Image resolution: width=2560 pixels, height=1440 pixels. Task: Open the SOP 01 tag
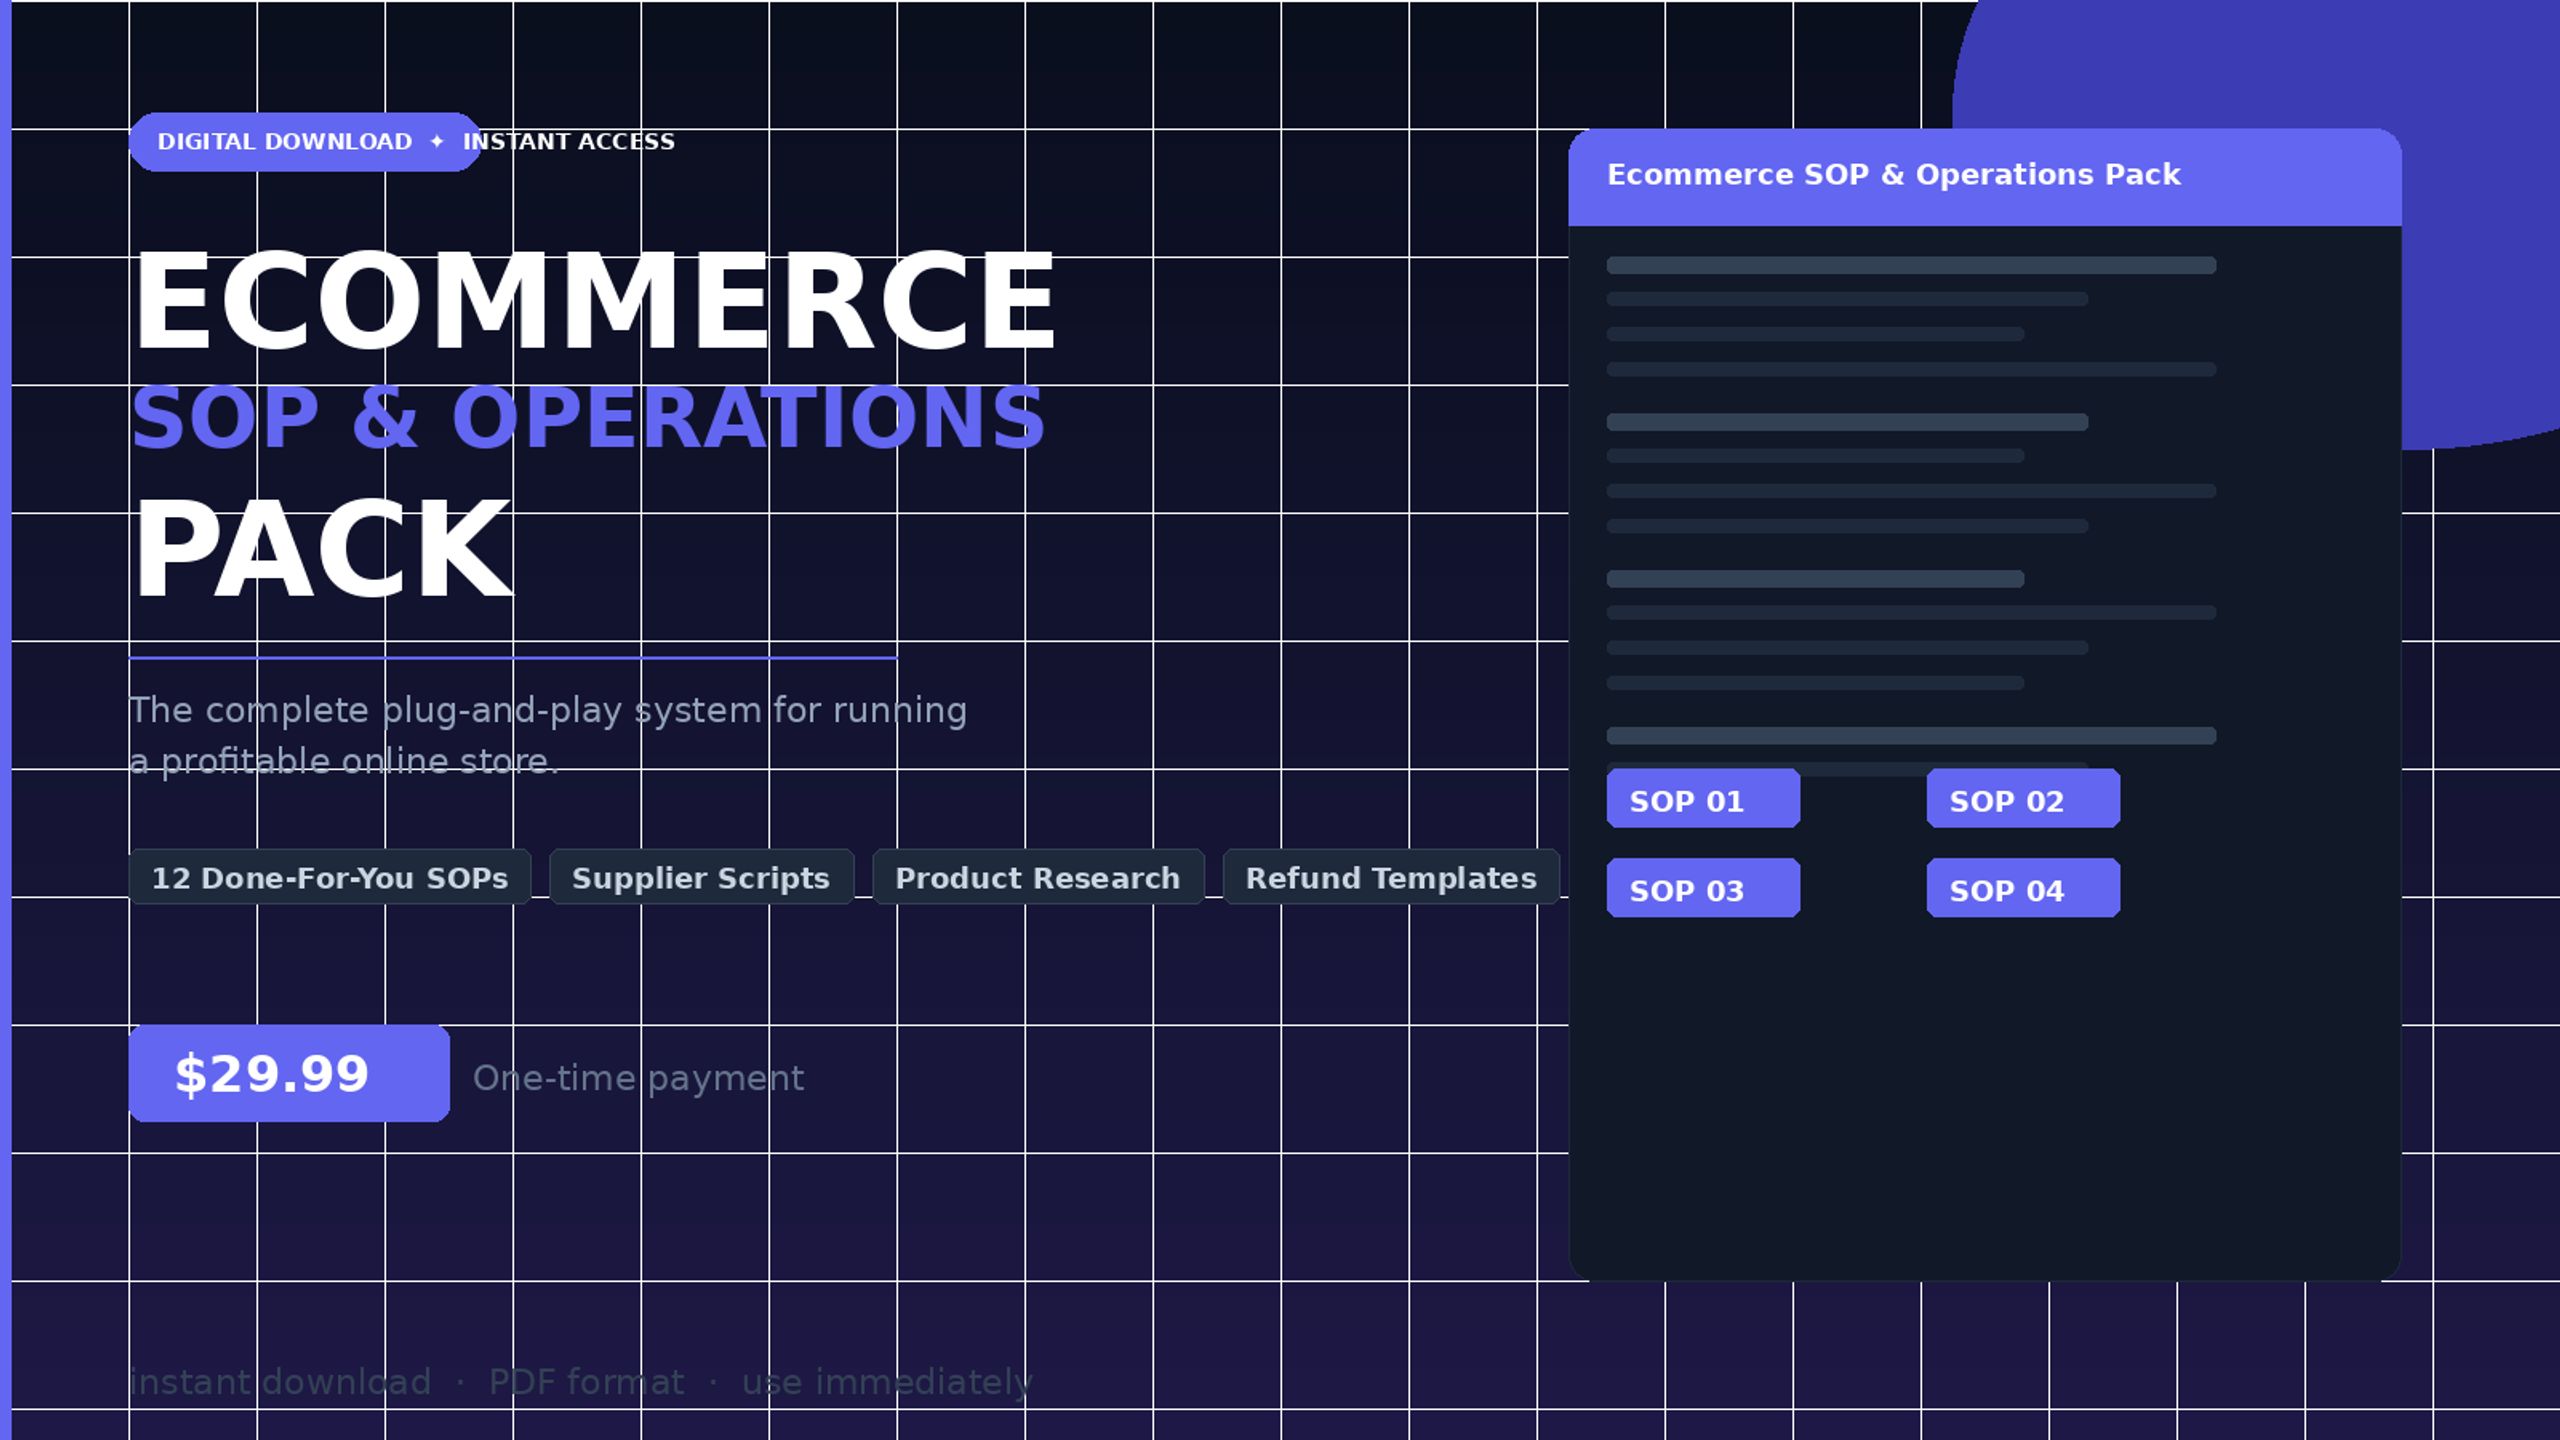(x=1703, y=798)
